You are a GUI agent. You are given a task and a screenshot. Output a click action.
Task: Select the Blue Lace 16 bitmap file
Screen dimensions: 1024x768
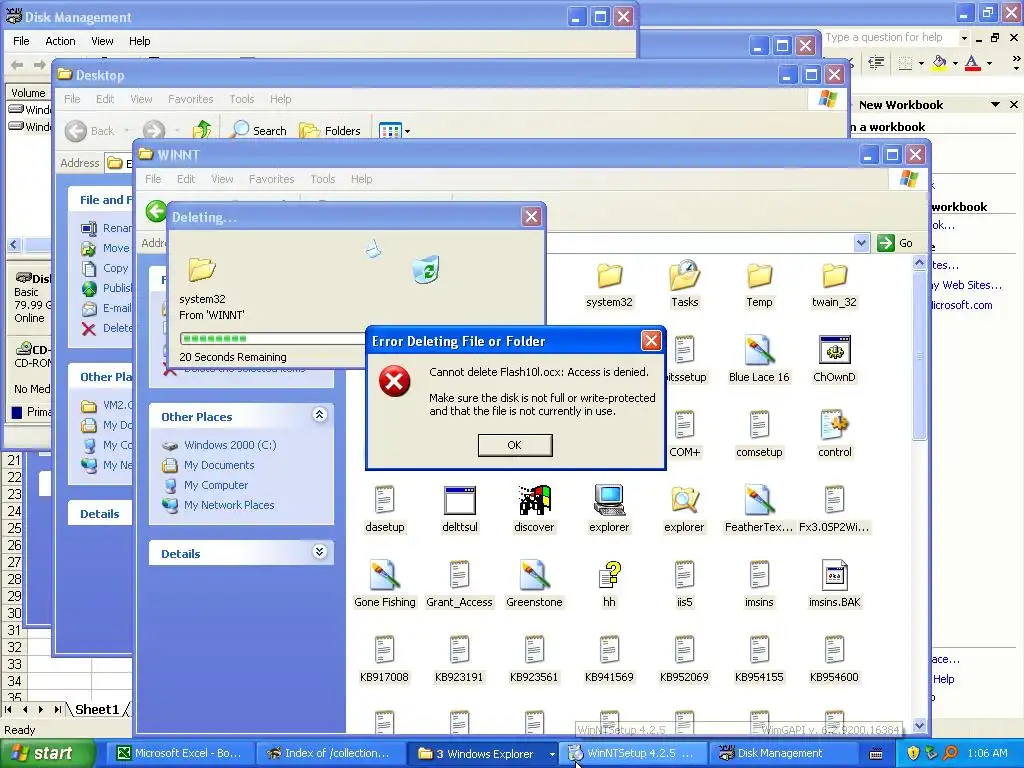click(x=759, y=359)
